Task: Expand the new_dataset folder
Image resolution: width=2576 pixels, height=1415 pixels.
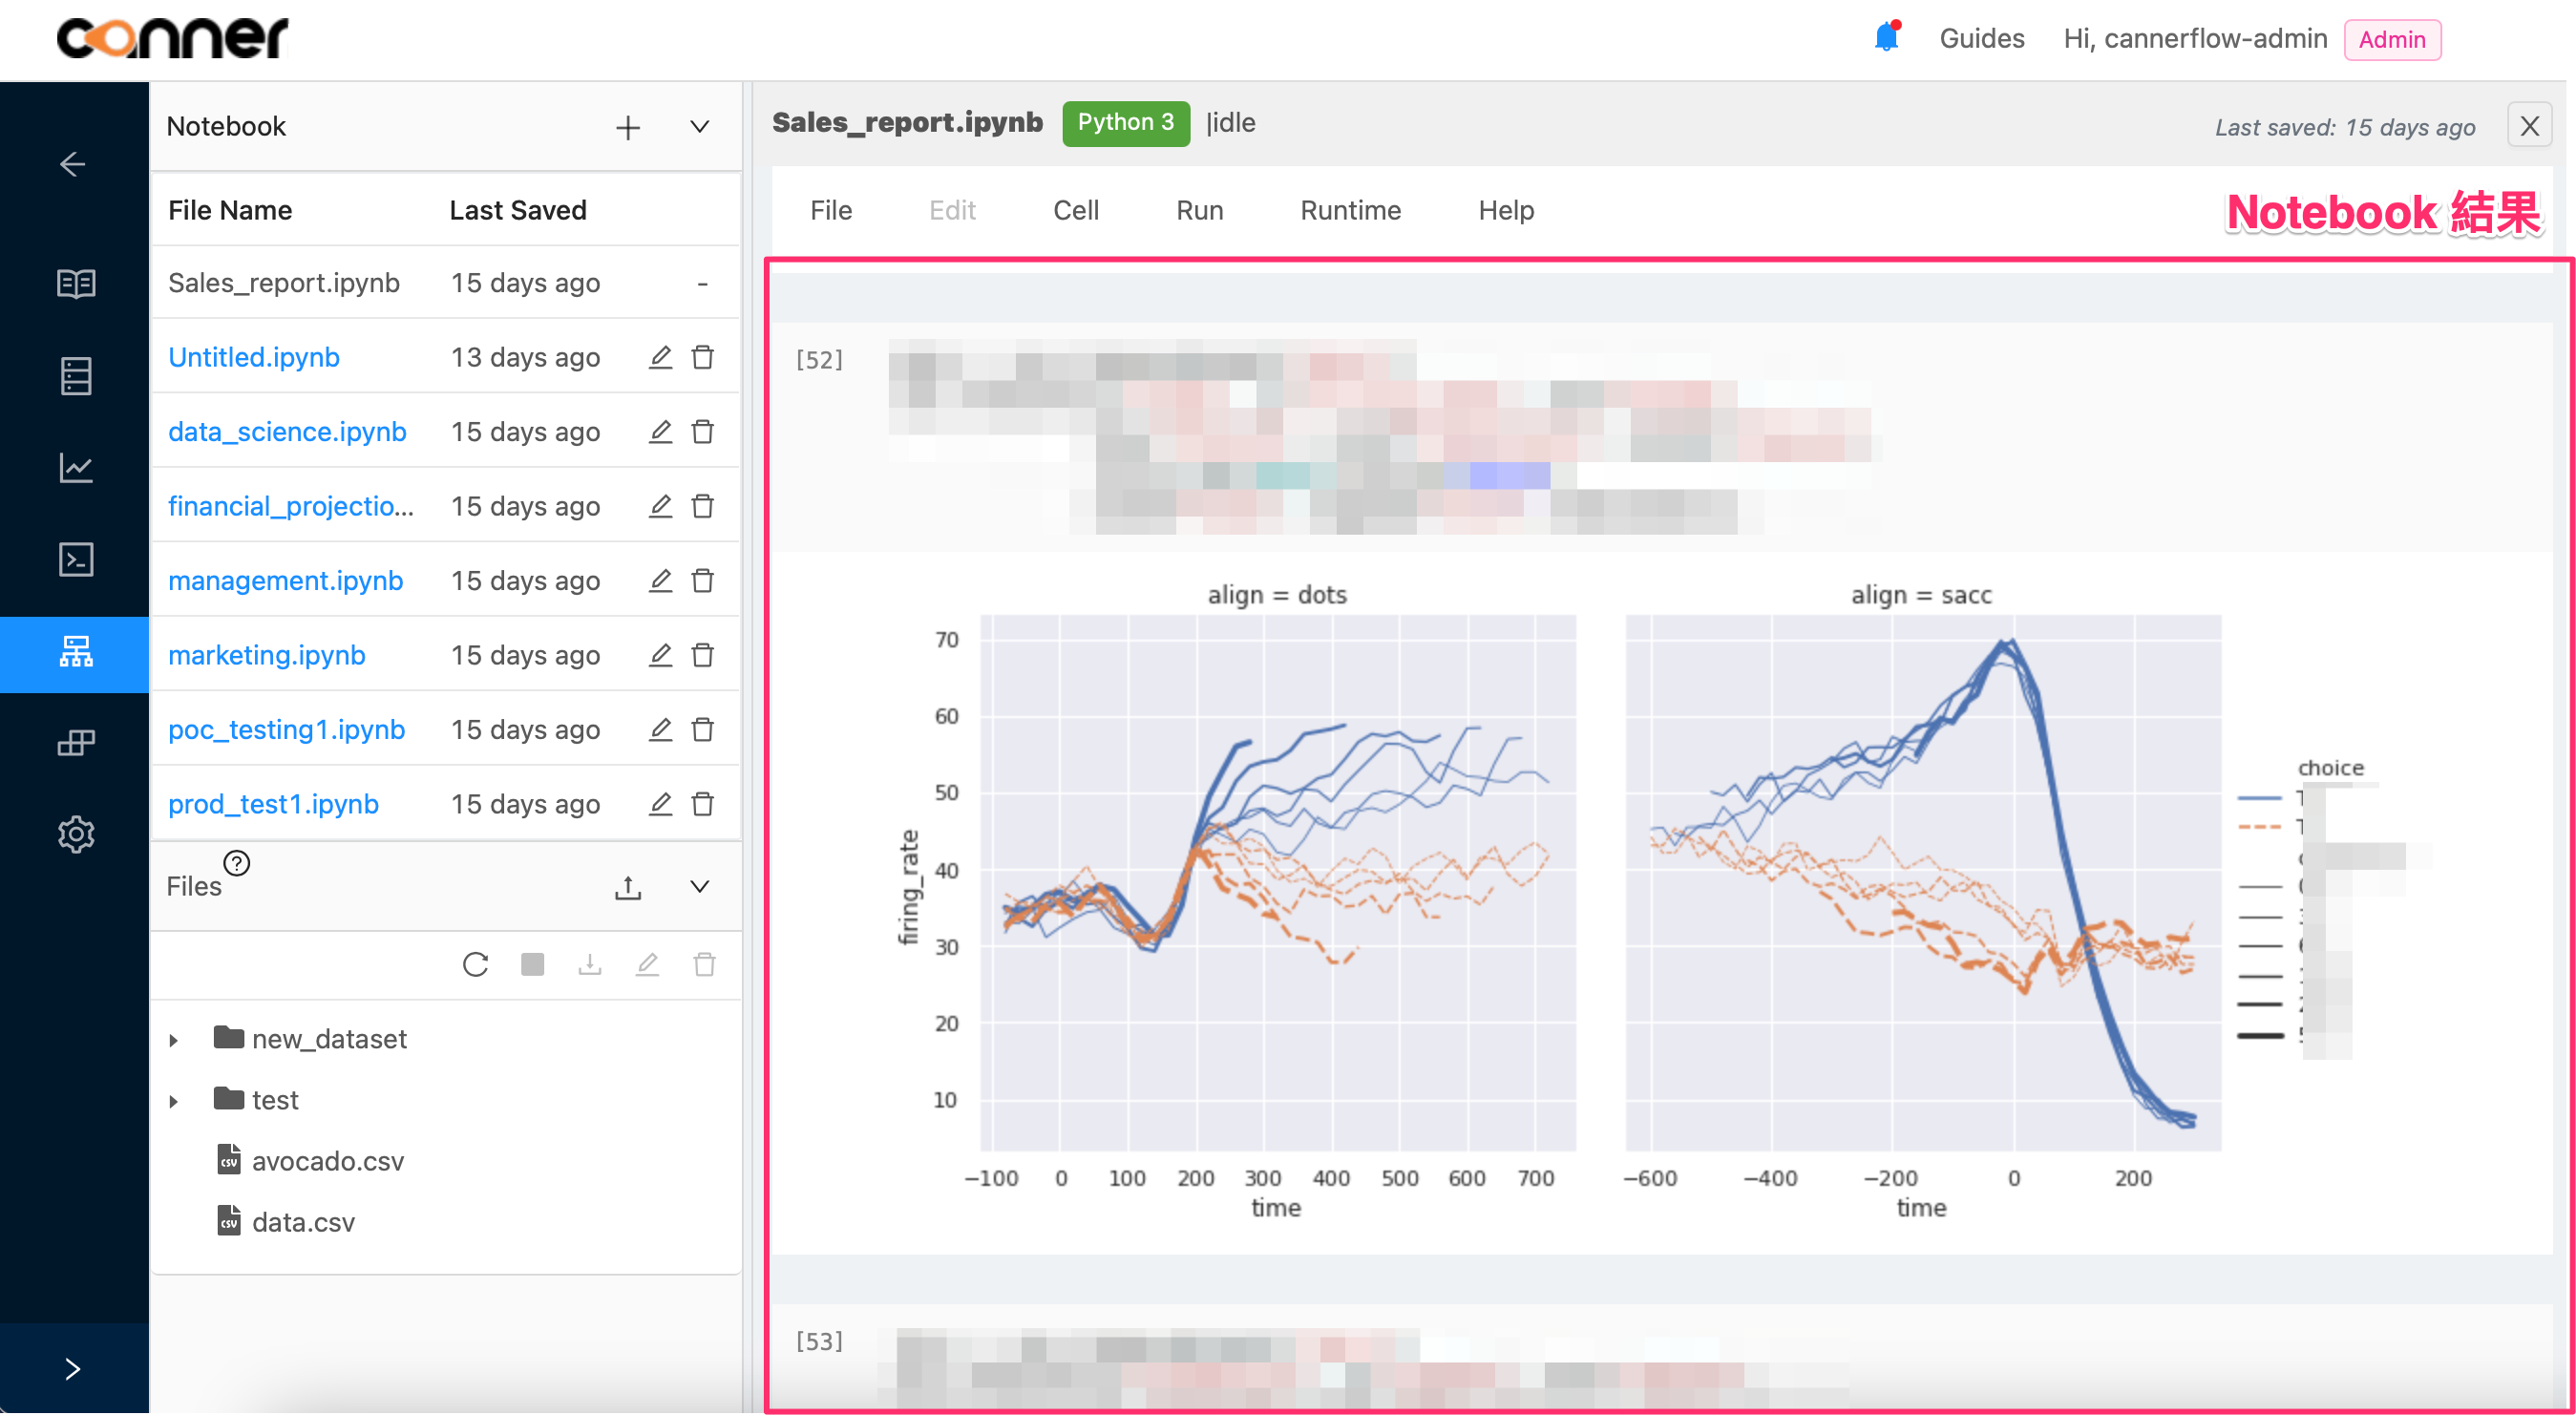Action: coord(174,1040)
